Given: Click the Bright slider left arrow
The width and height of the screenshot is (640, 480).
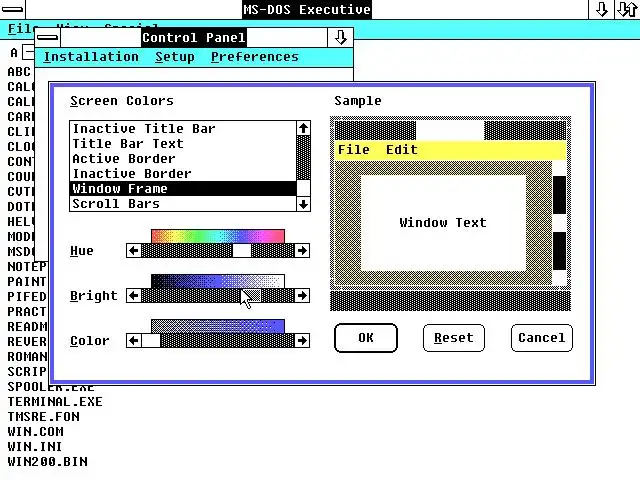Looking at the screenshot, I should click(x=133, y=296).
